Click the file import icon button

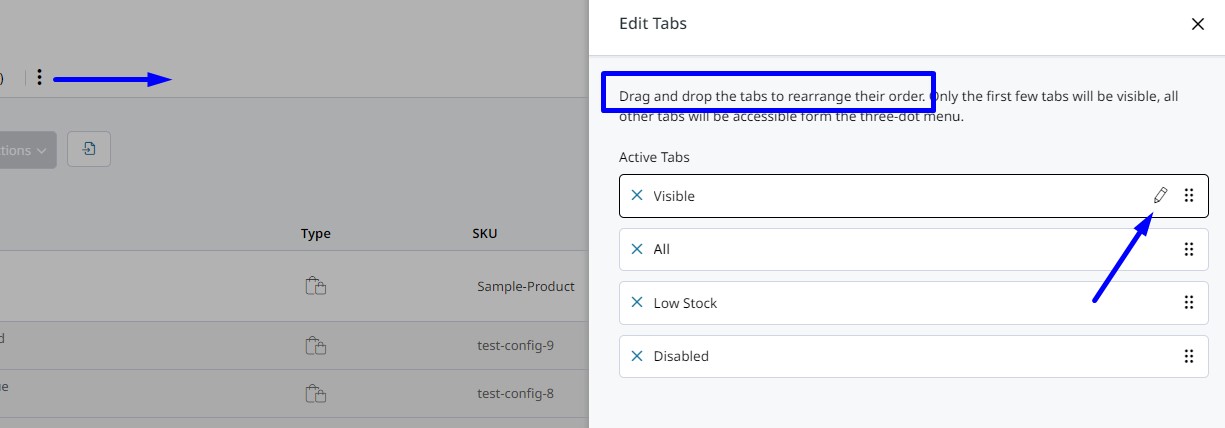89,150
